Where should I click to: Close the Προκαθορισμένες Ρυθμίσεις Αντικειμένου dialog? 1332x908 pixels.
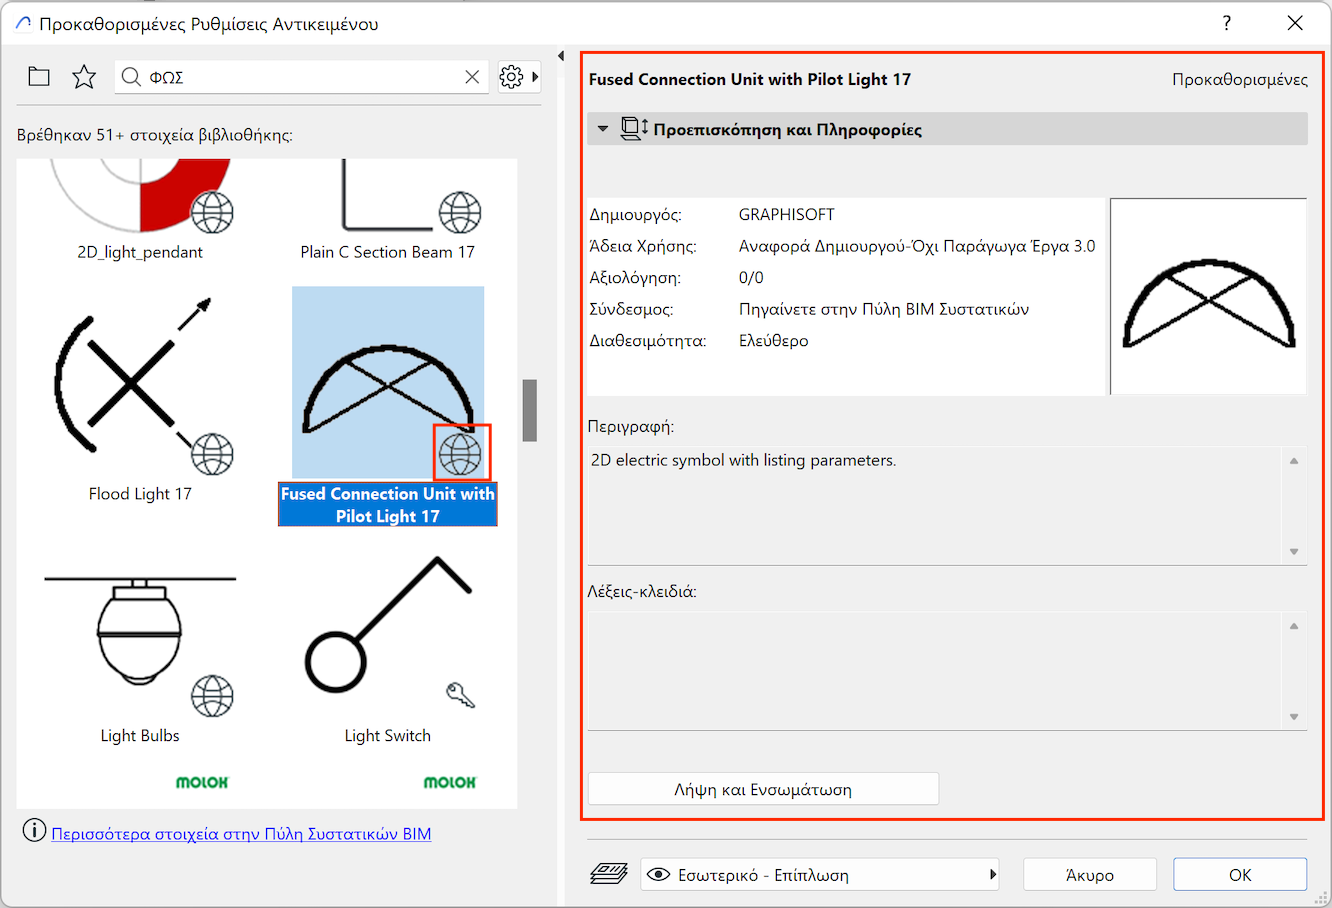coord(1295,23)
